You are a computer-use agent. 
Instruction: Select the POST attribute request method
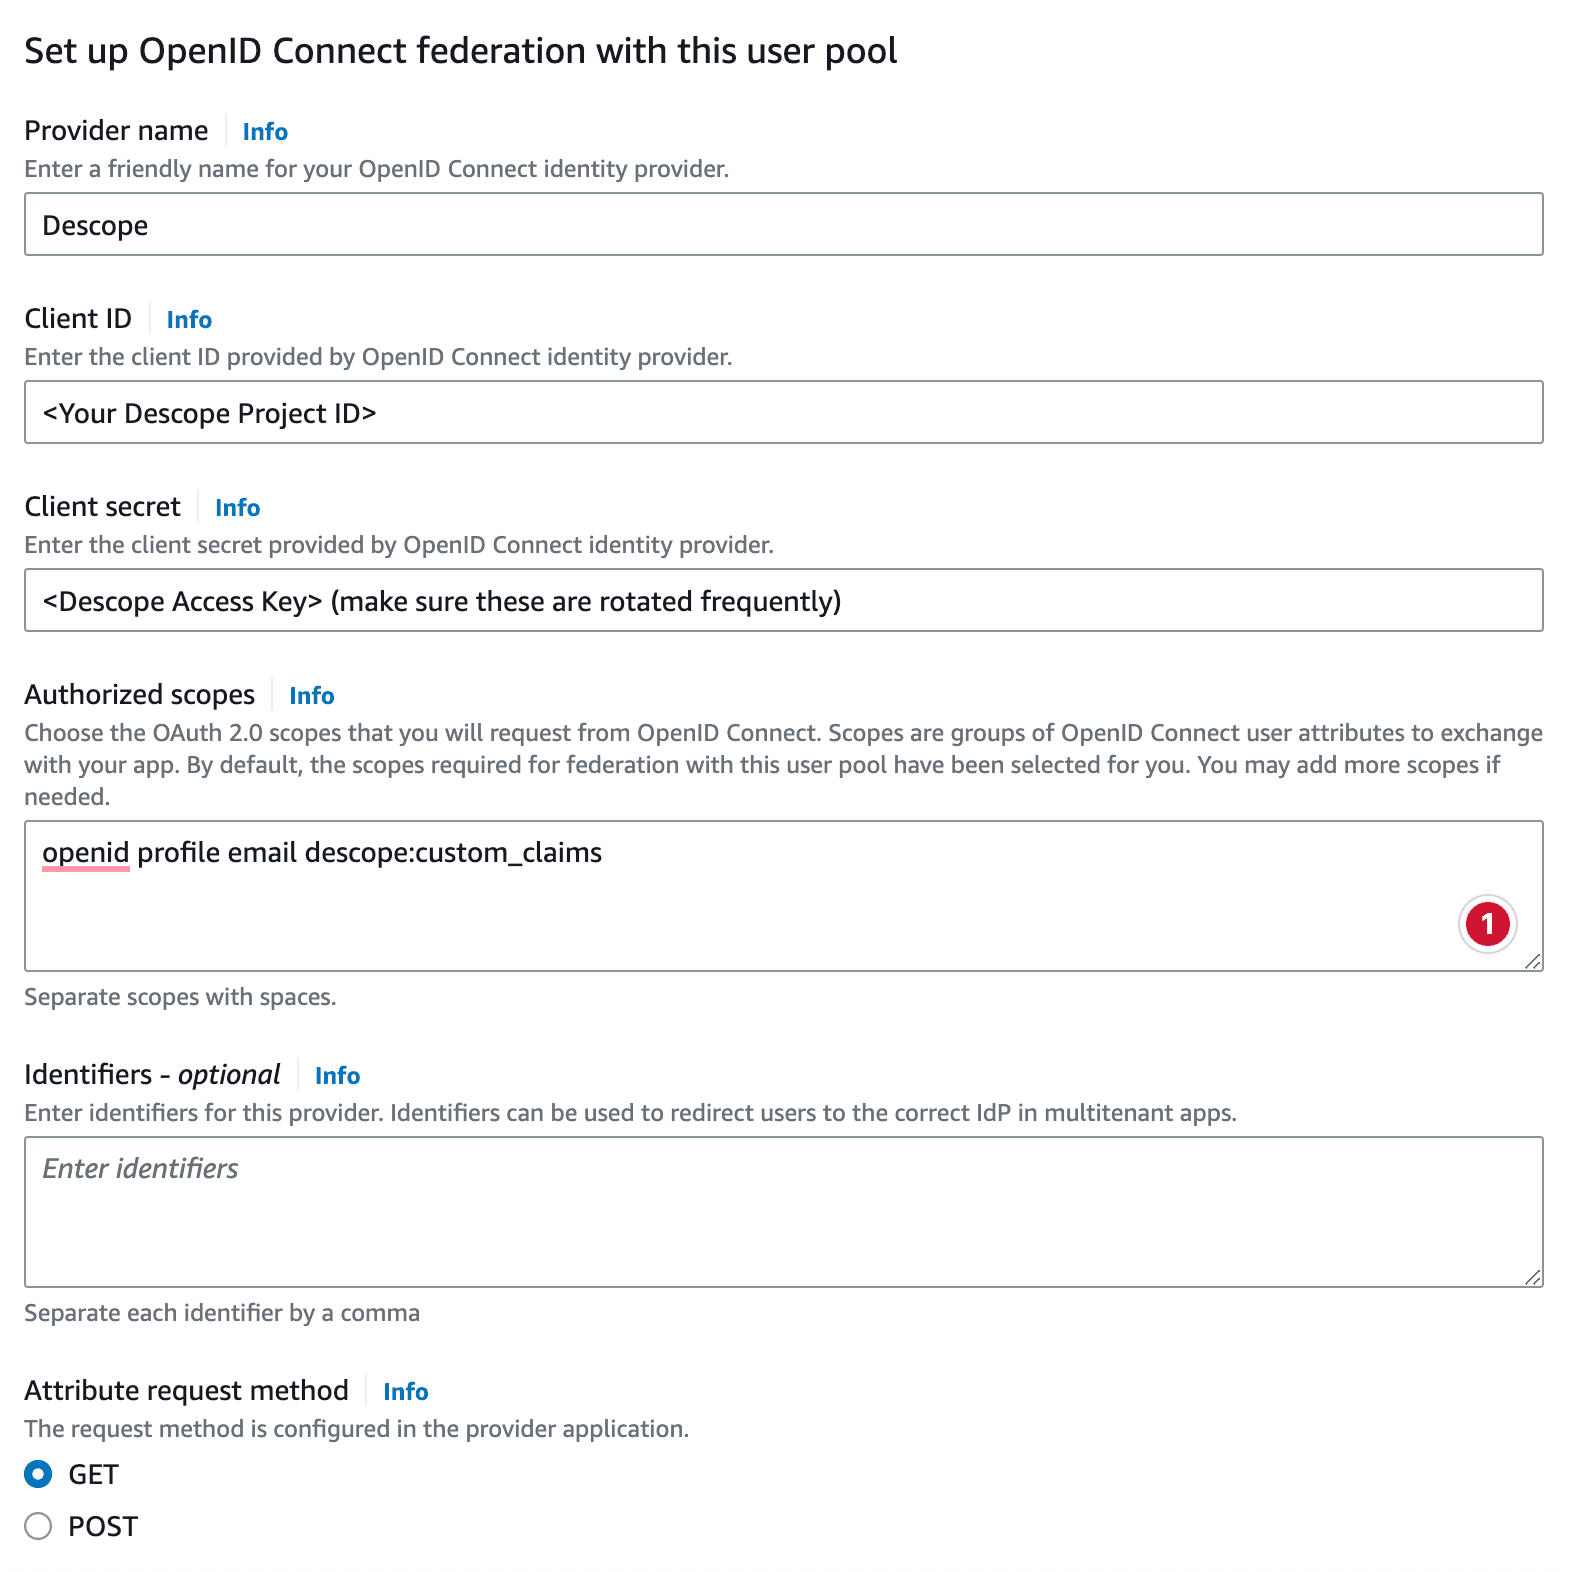tap(38, 1525)
